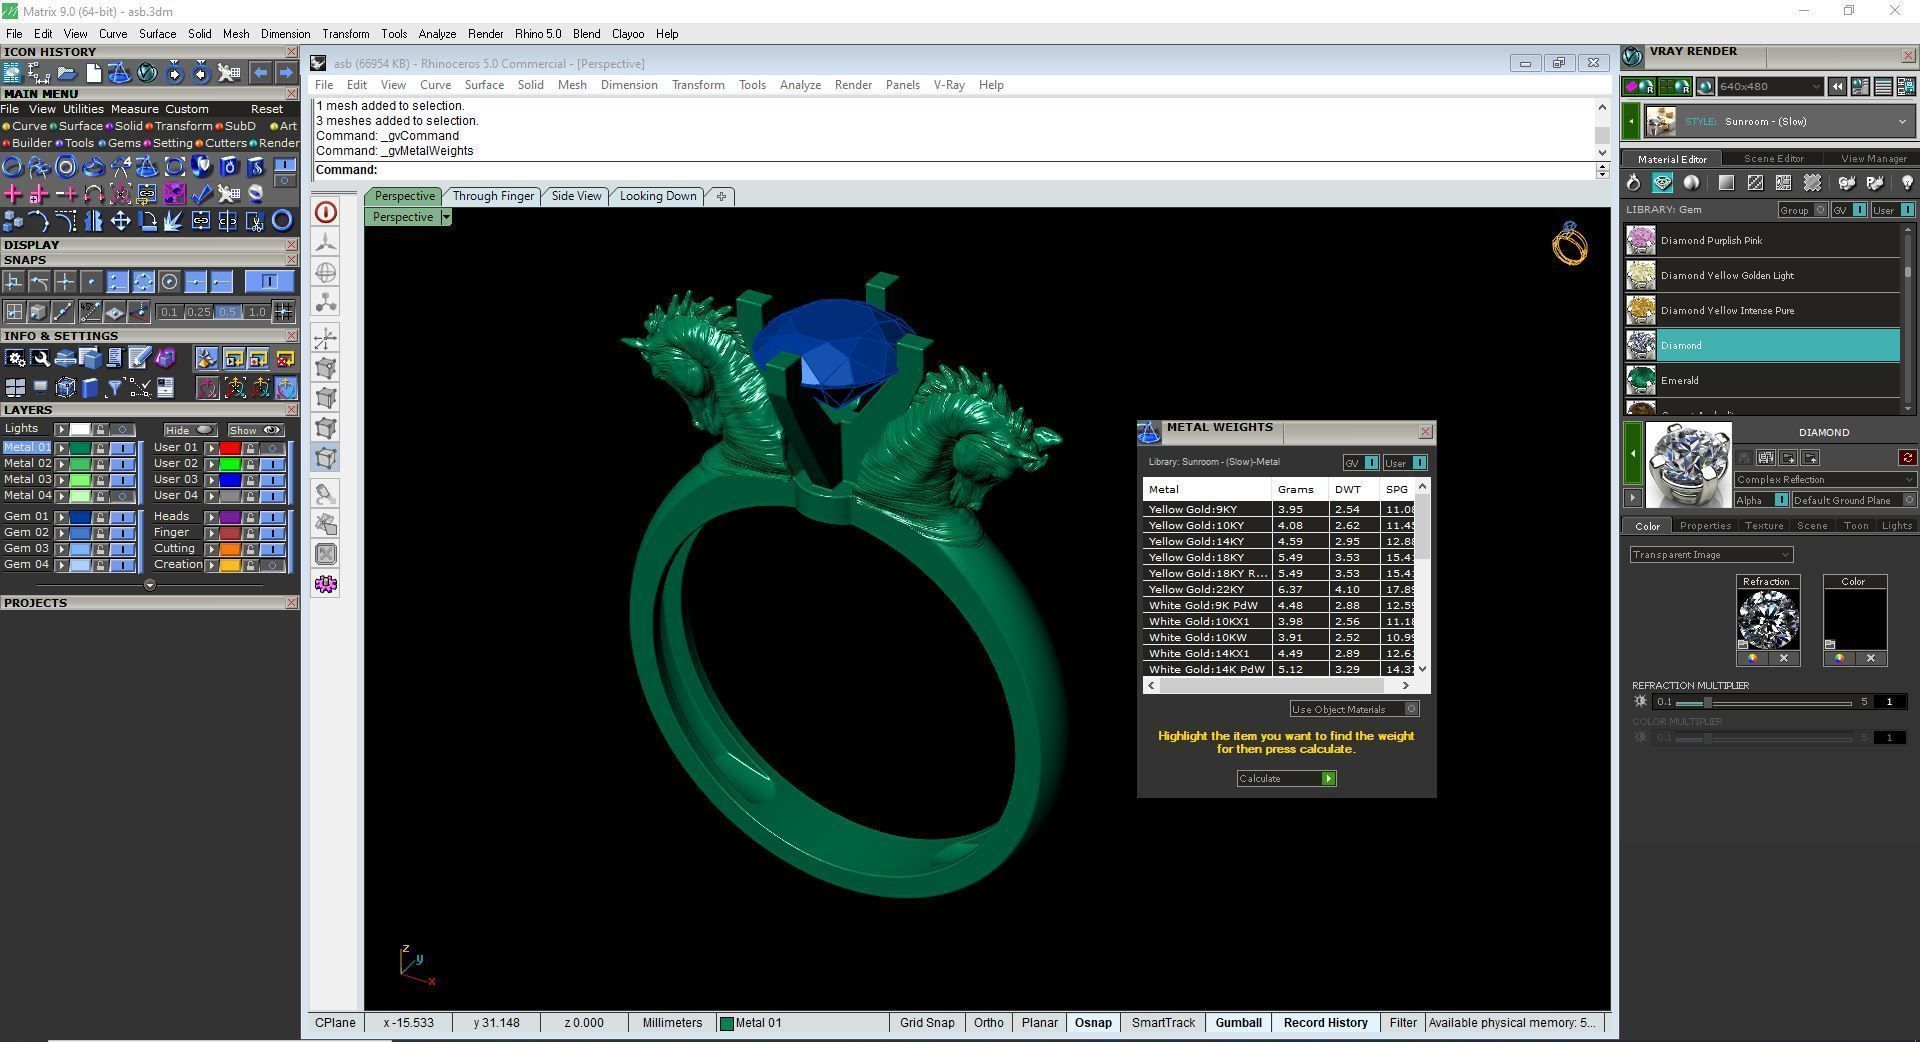The image size is (1920, 1042).
Task: Open the Perspective viewport label dropdown arrow
Action: [446, 217]
